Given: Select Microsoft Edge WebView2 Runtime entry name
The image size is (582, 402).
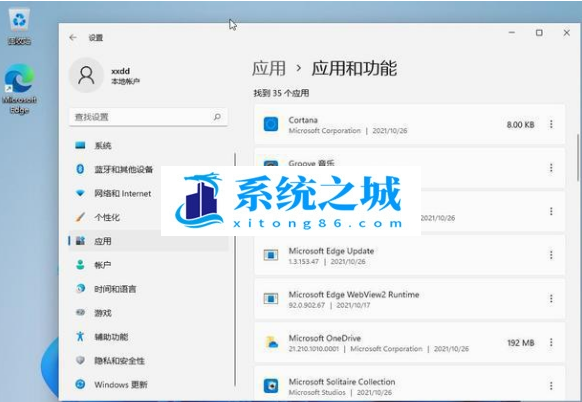Looking at the screenshot, I should tap(354, 294).
